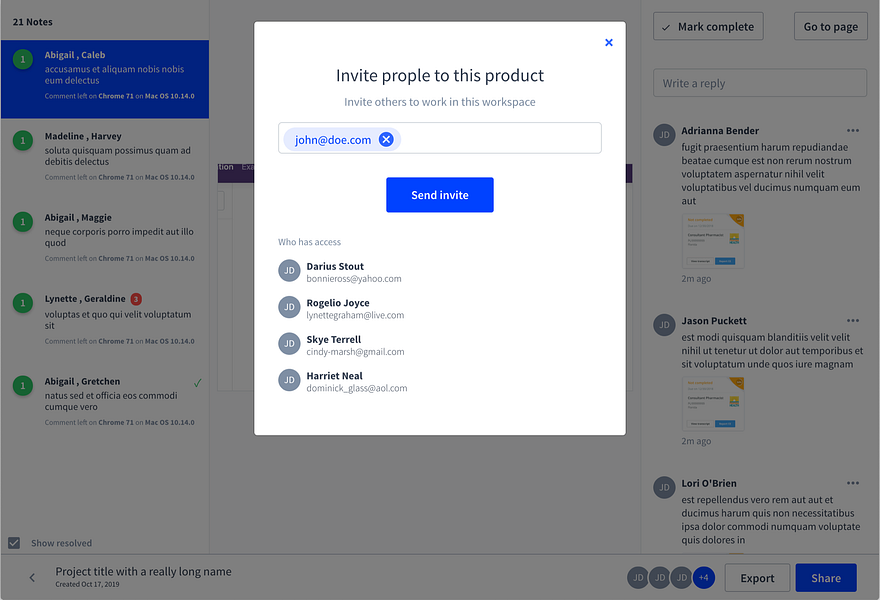Remove john@doe.com email chip
Viewport: 880px width, 600px height.
[386, 140]
